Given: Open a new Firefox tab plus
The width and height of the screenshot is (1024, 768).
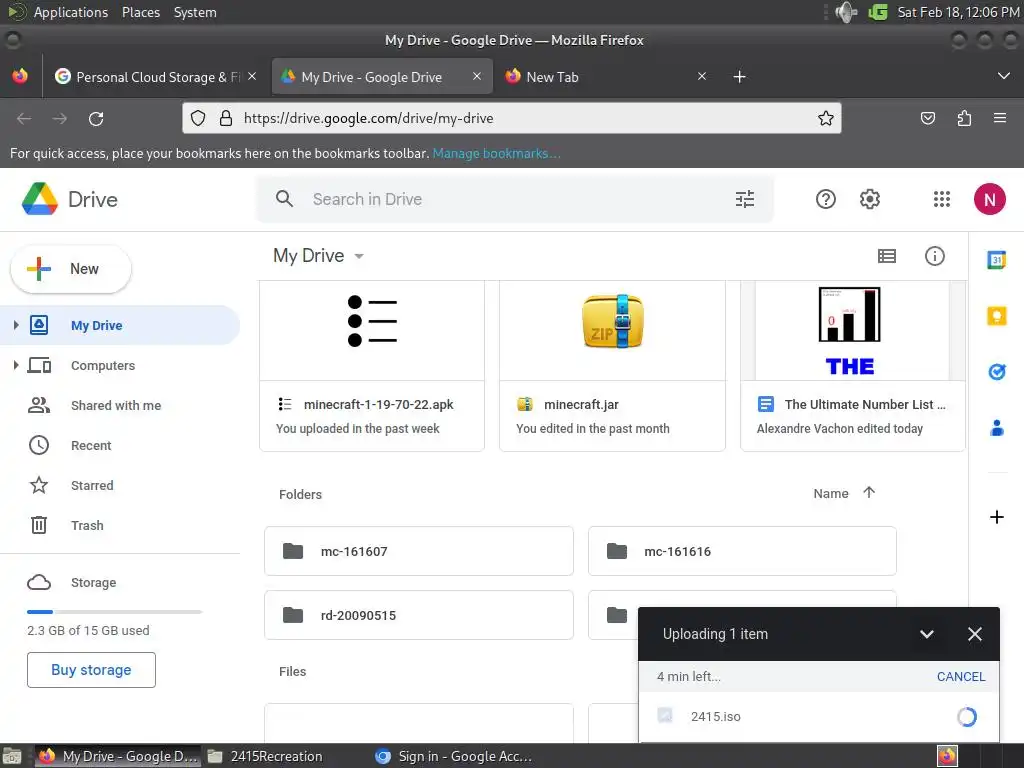Looking at the screenshot, I should [x=739, y=77].
